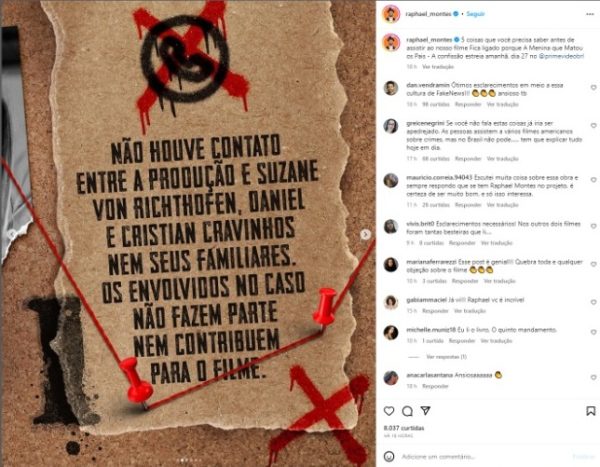600x467 pixels.
Task: Like the post with heart icon
Action: click(x=389, y=411)
